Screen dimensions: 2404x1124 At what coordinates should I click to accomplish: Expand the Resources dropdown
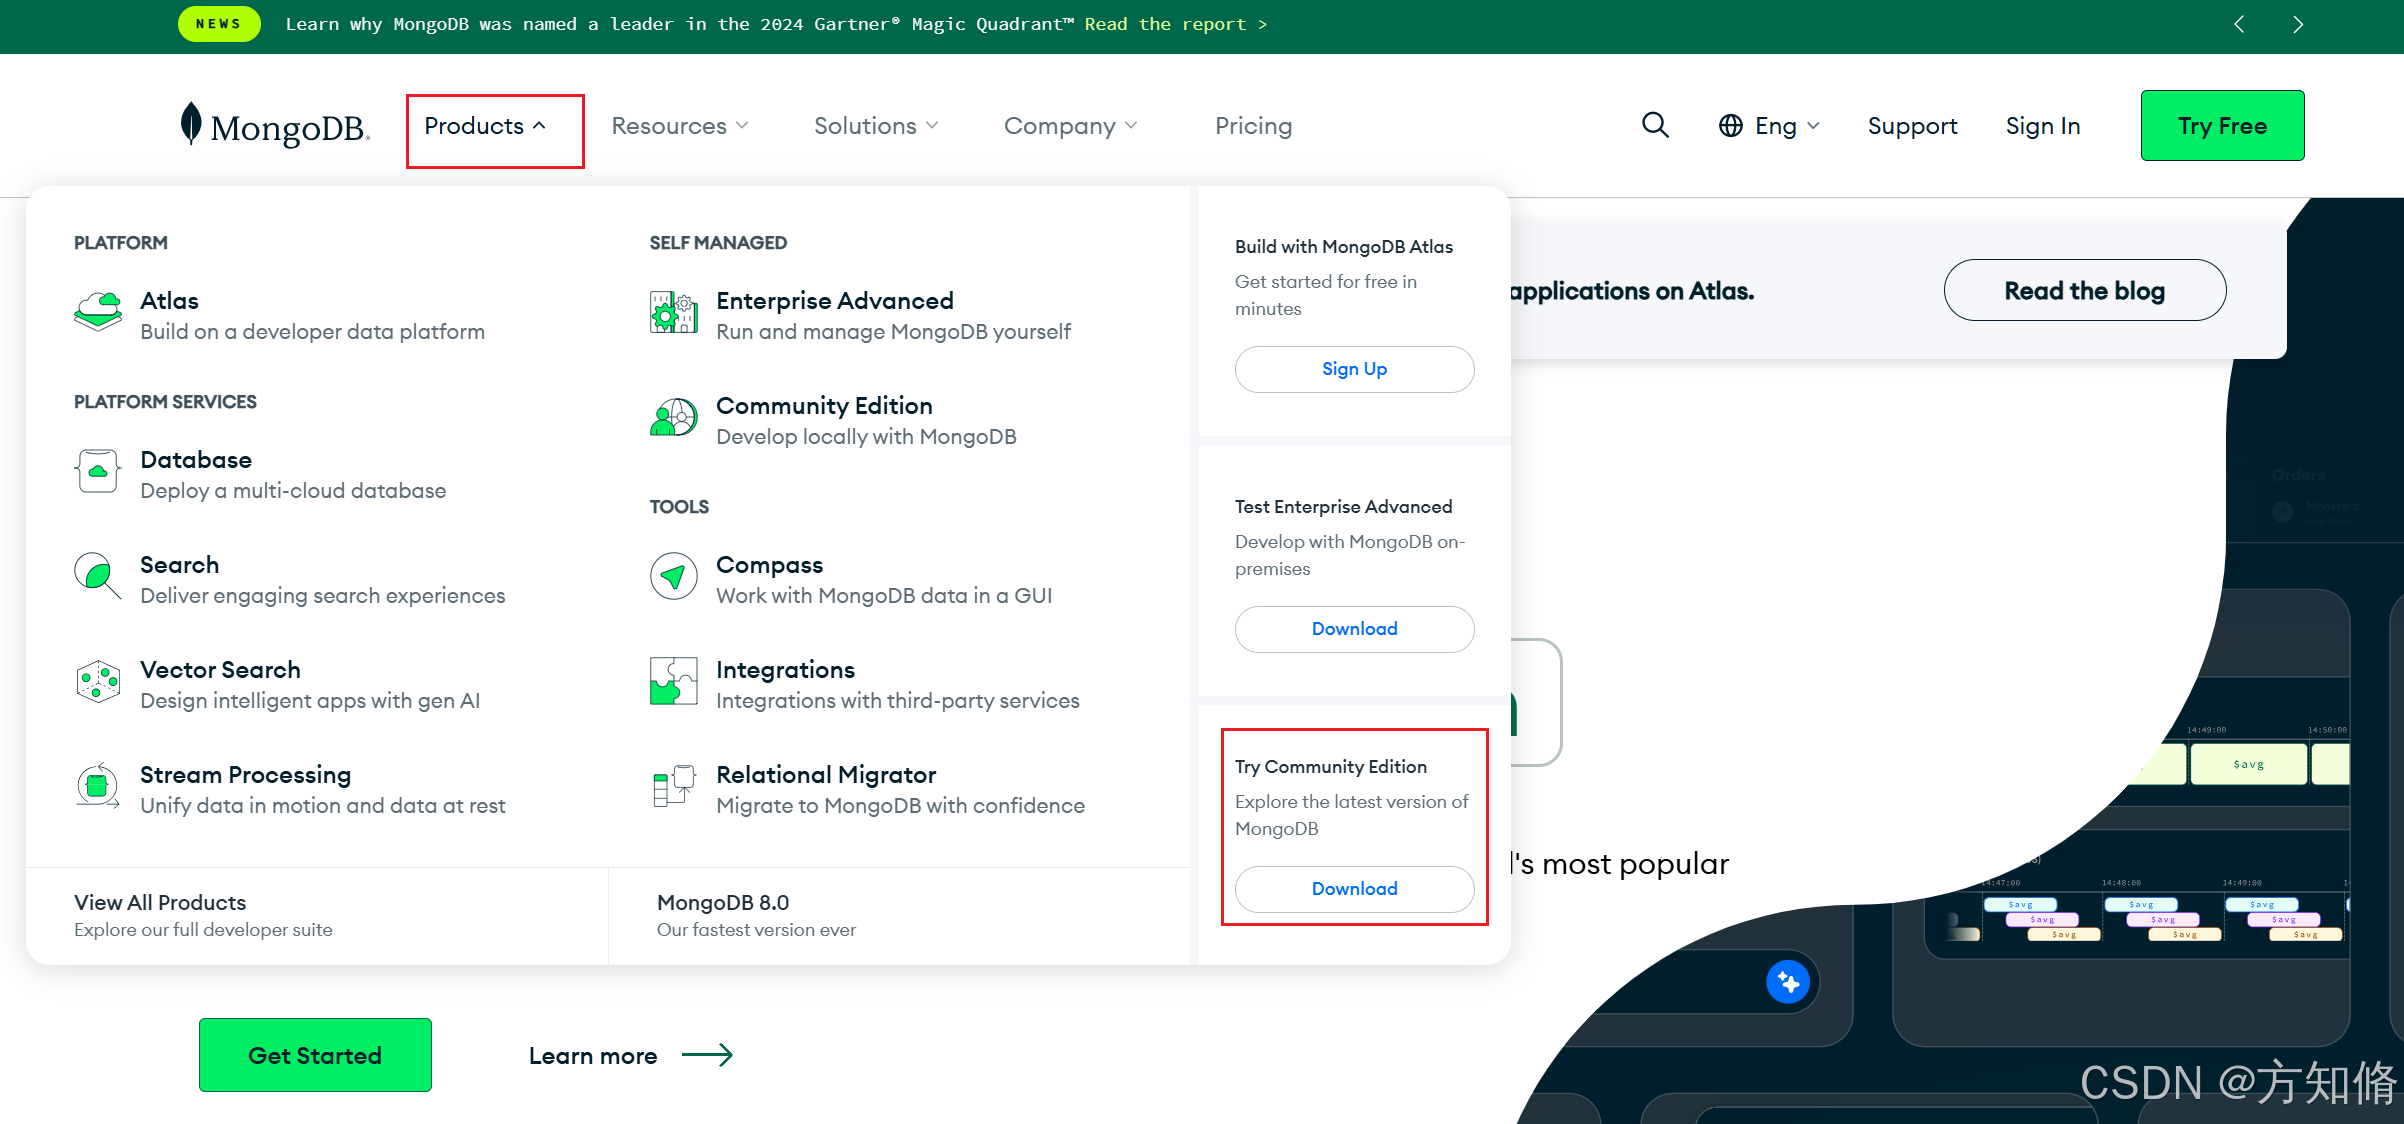pos(680,126)
